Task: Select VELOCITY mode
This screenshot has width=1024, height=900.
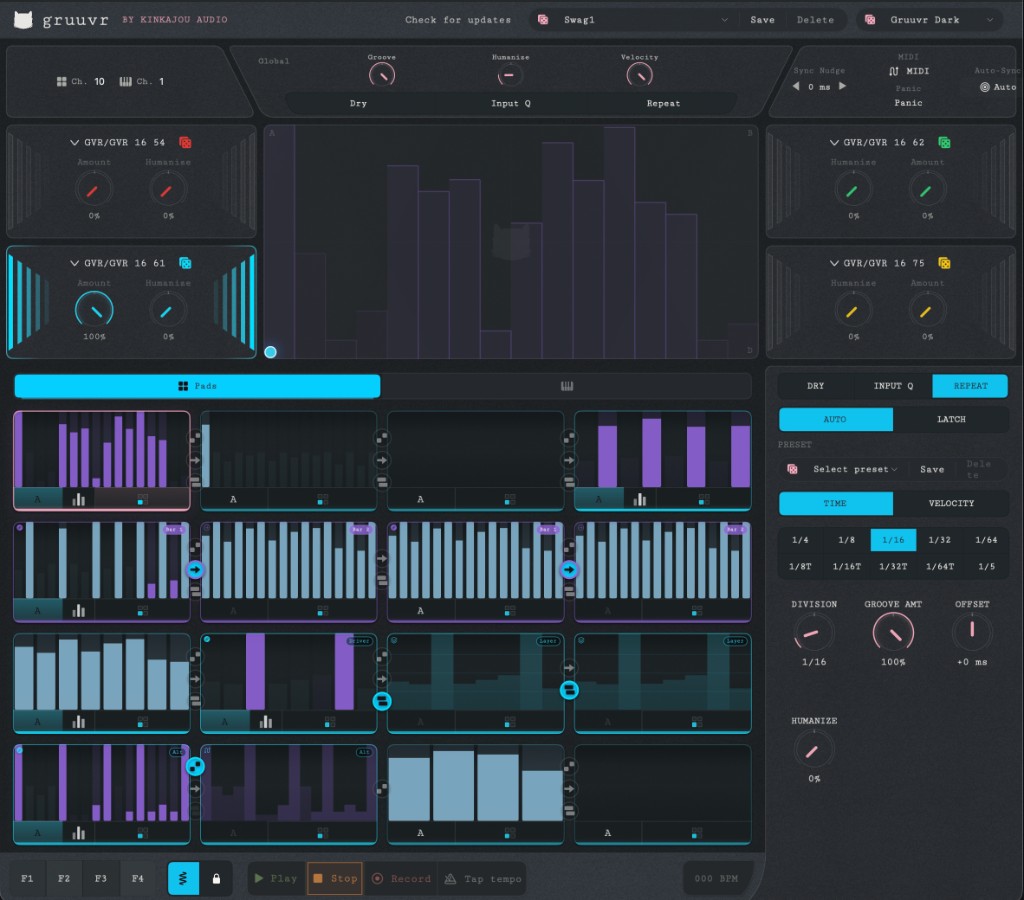Action: coord(951,503)
